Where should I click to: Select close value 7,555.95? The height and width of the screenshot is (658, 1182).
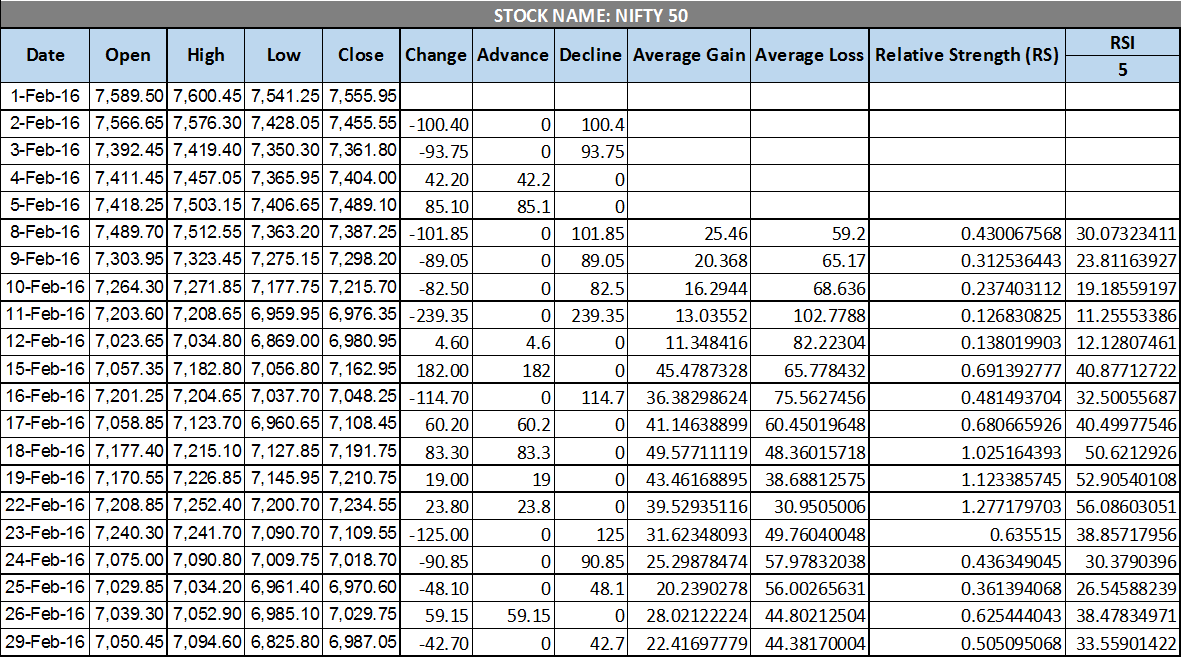tap(361, 96)
